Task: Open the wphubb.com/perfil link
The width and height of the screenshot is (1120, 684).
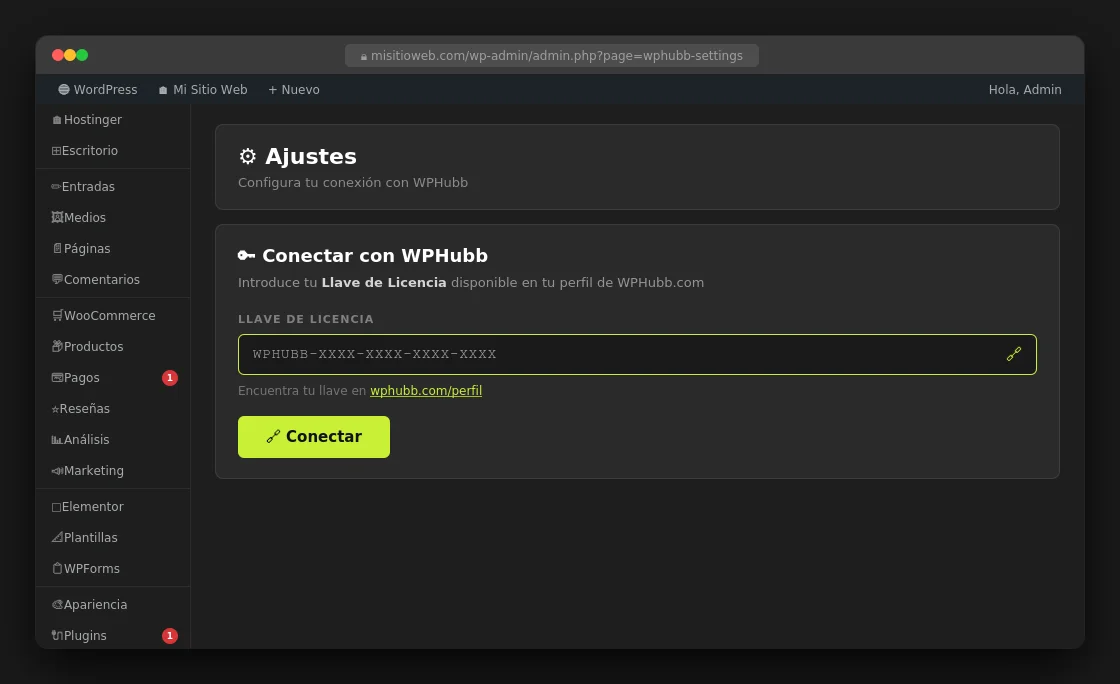Action: (426, 390)
